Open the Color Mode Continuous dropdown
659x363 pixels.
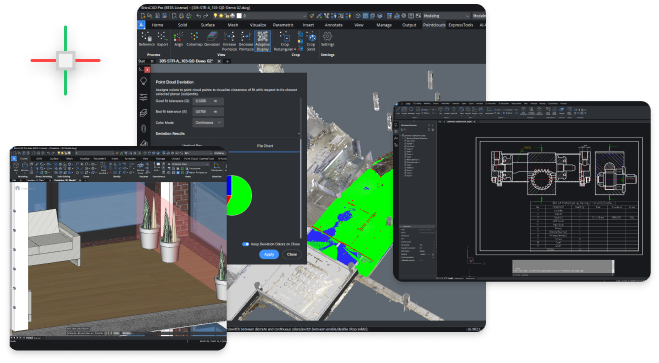coord(208,123)
